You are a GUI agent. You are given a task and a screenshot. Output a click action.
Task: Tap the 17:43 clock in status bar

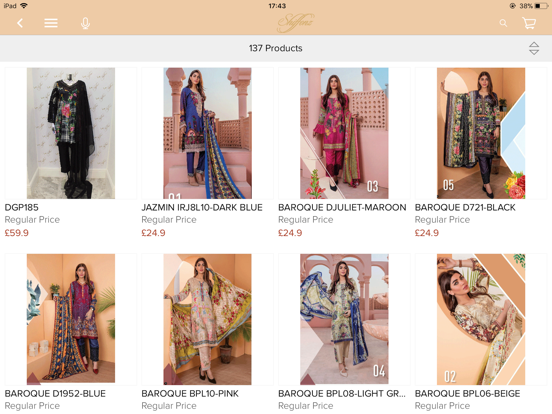(277, 6)
